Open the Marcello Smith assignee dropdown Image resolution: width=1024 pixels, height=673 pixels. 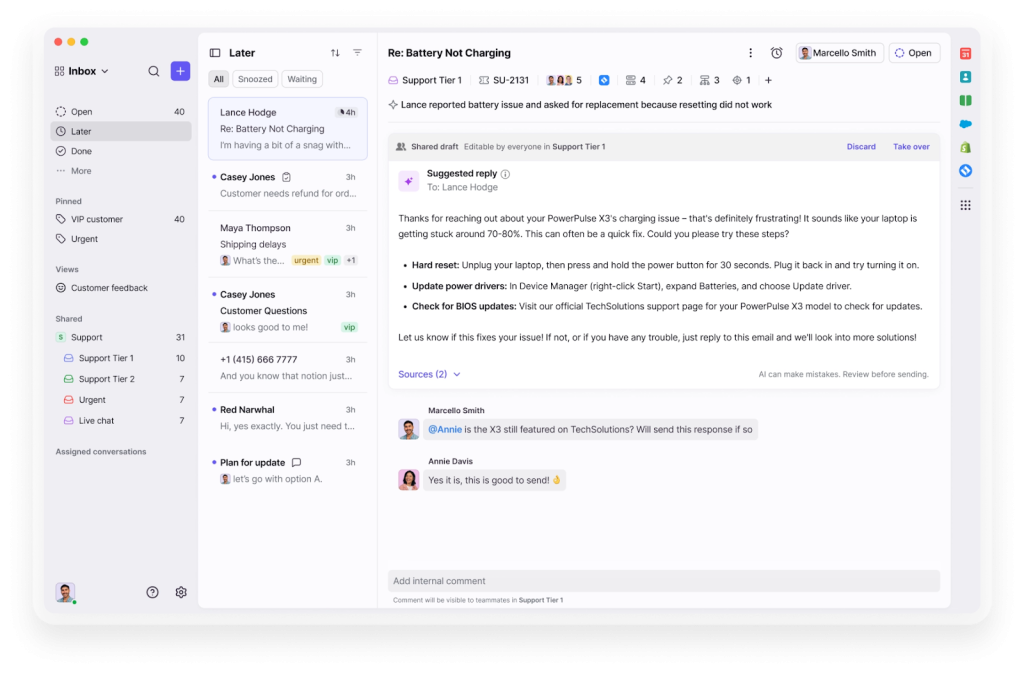pos(837,53)
